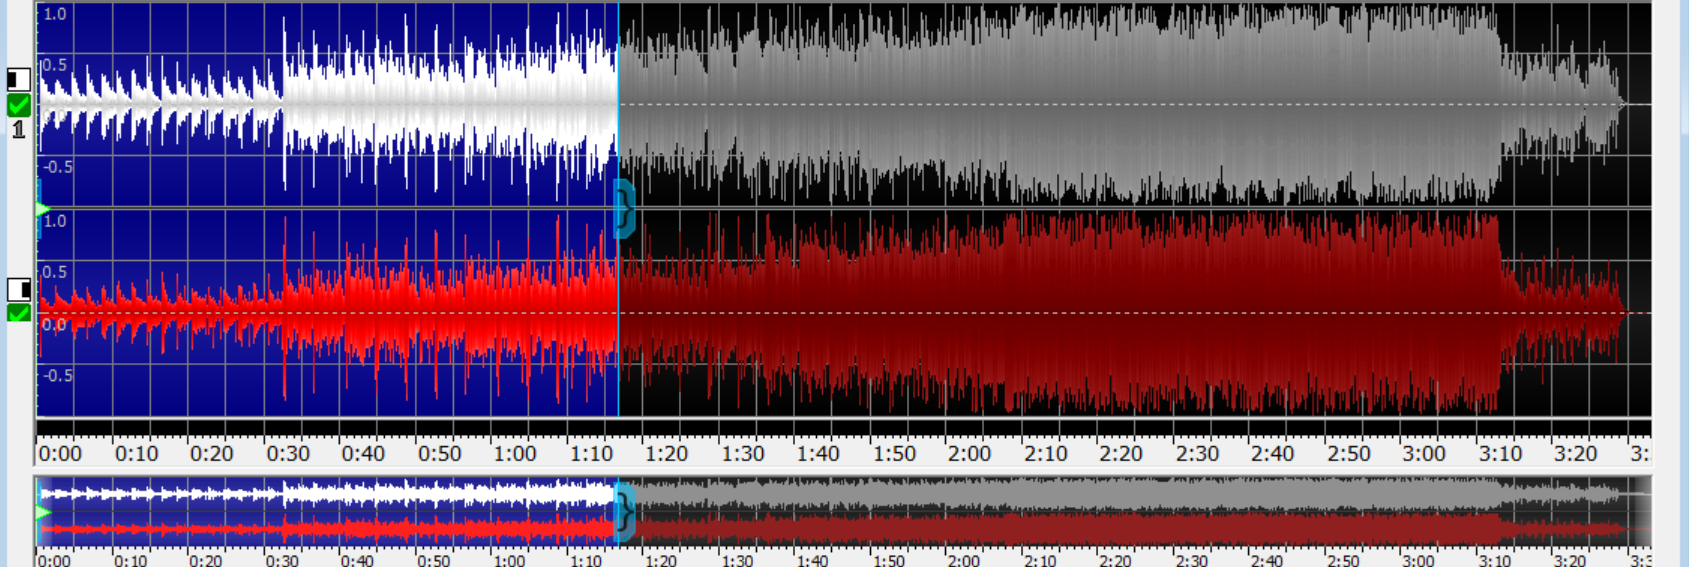Screen dimensions: 1689x567
Task: Click the 2:30 mark on the overview time ruler
Action: 1191,561
